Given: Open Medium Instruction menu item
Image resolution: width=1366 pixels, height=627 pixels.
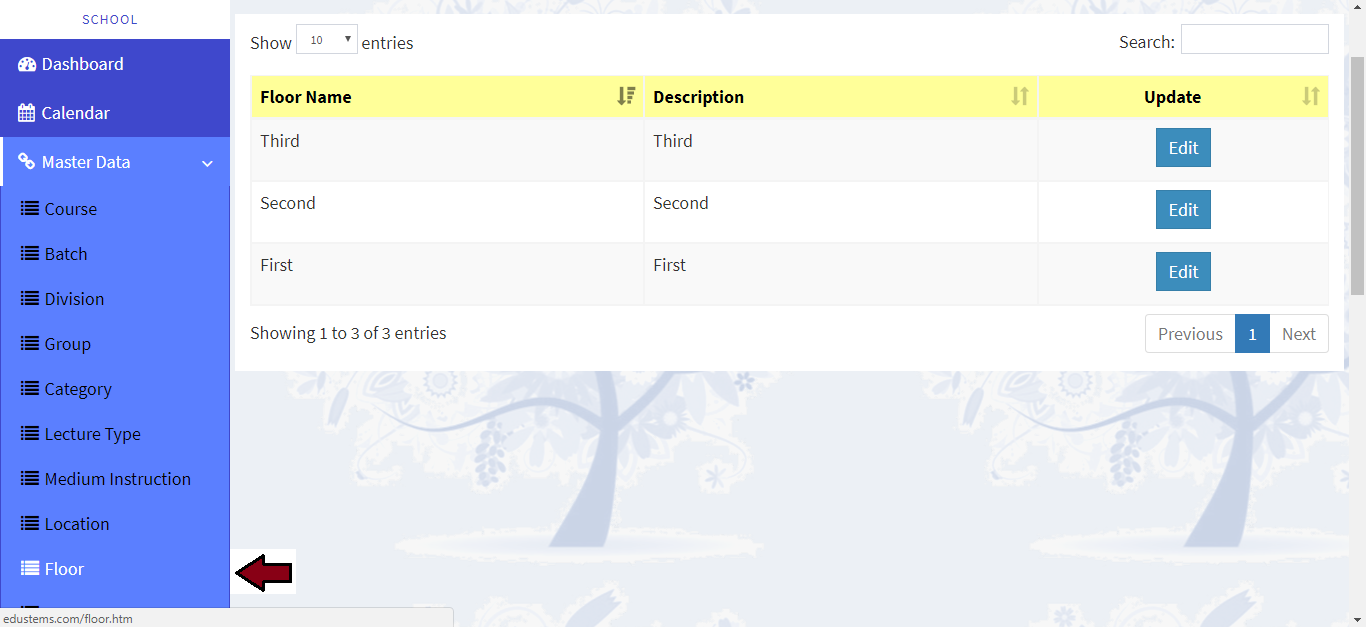Looking at the screenshot, I should pyautogui.click(x=117, y=479).
